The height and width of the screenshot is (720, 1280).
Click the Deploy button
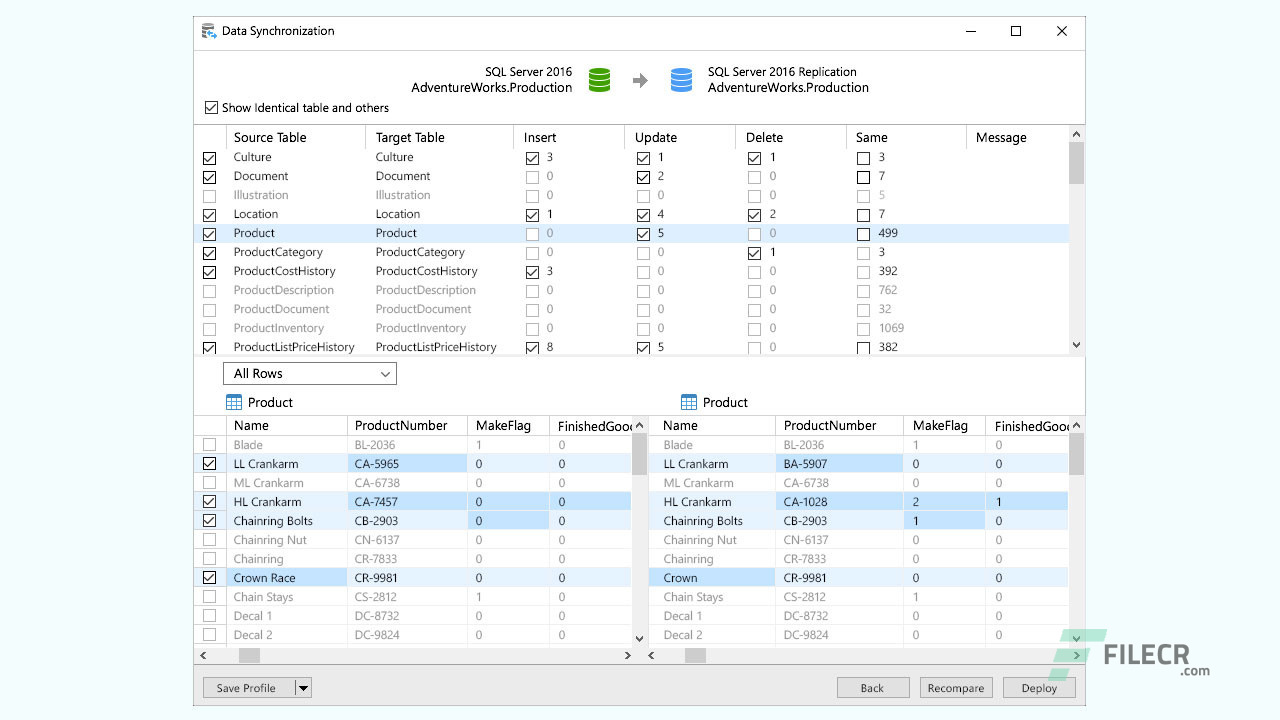(1039, 688)
